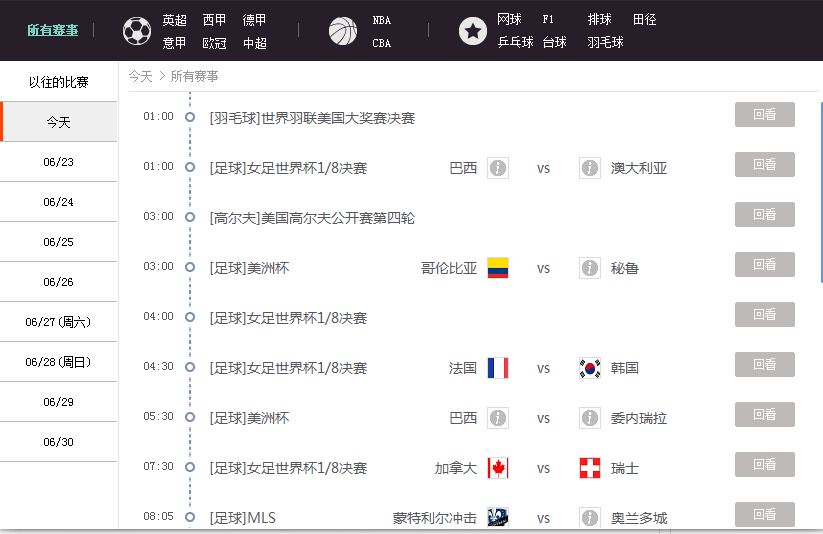Click Montreal Impact team logo
Screen dimensions: 823x534
498,517
